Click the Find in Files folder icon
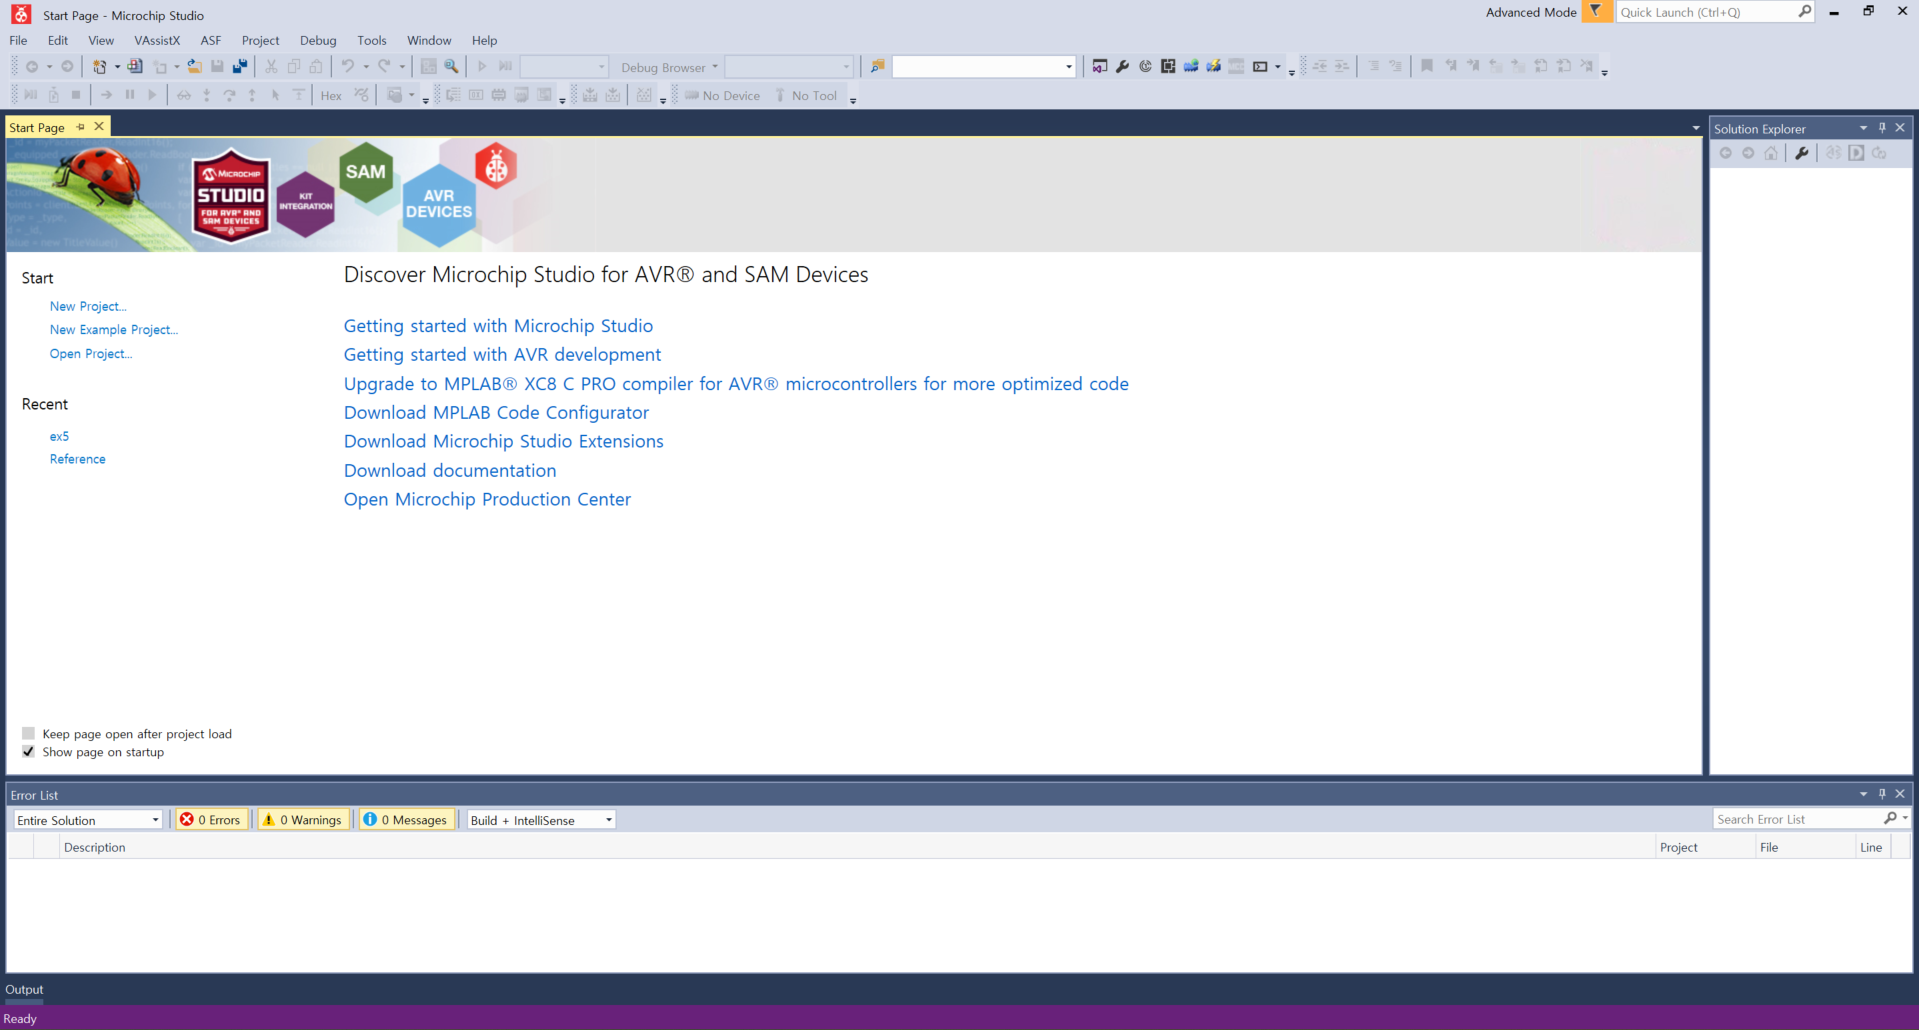The height and width of the screenshot is (1030, 1919). click(x=877, y=67)
